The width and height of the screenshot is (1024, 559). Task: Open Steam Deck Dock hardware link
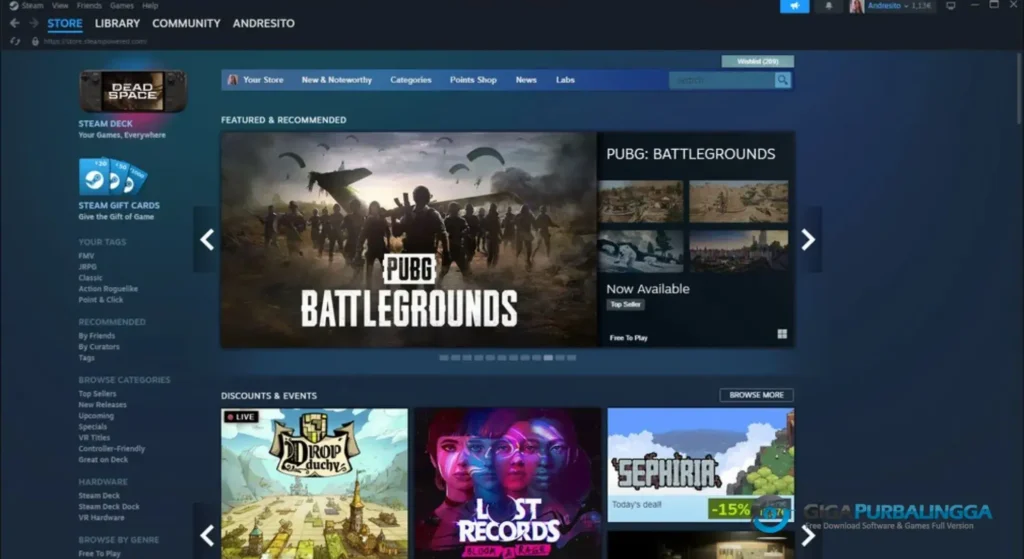(x=109, y=507)
